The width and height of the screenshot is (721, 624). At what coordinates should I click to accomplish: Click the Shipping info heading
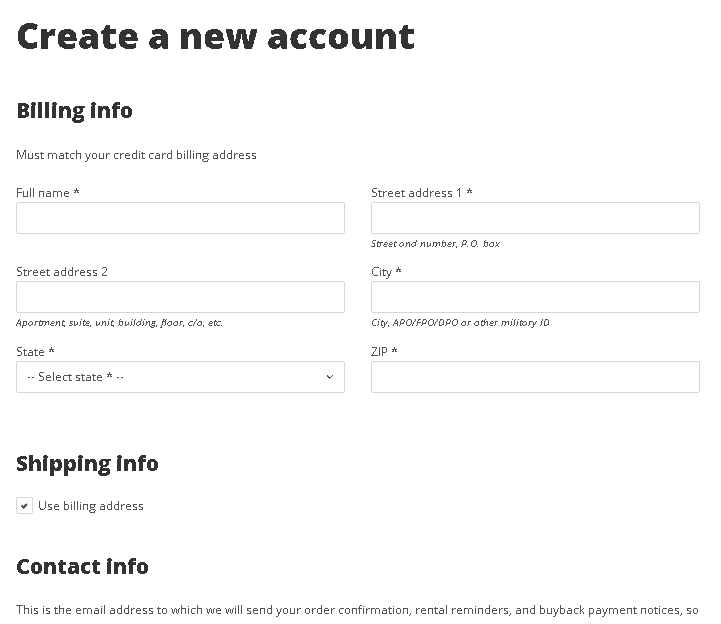(x=87, y=464)
